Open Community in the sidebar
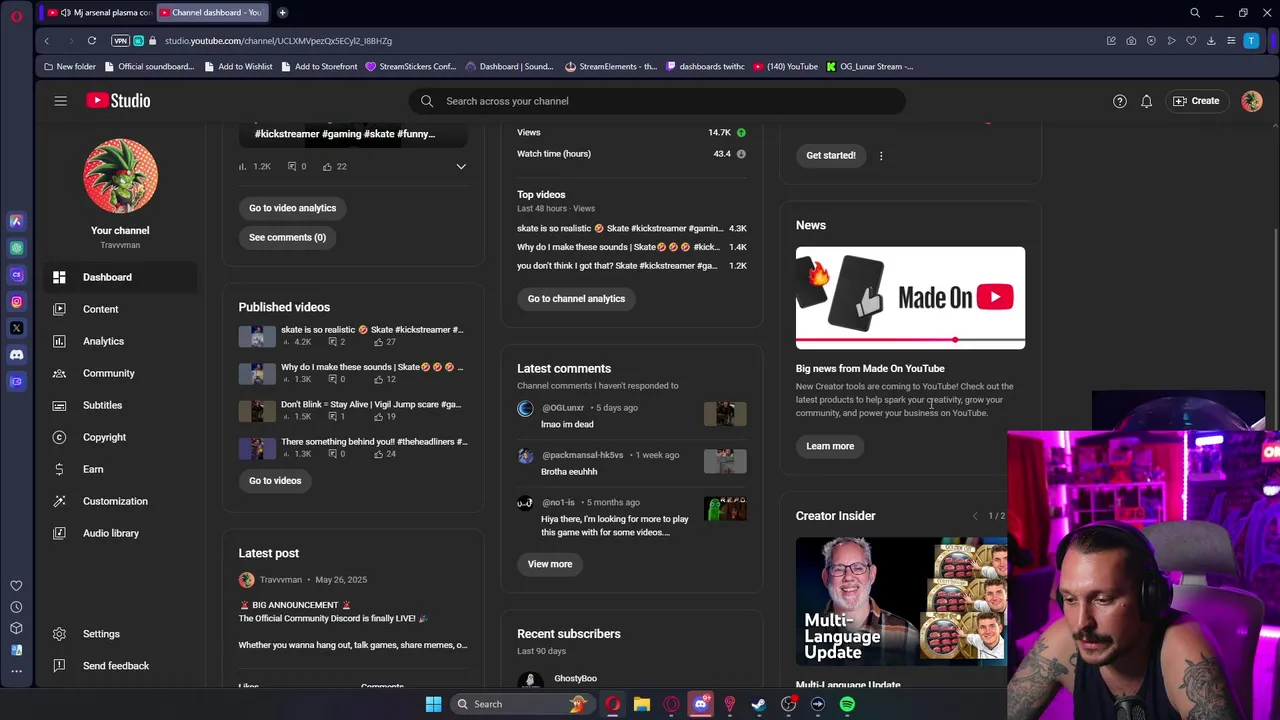 [120, 373]
